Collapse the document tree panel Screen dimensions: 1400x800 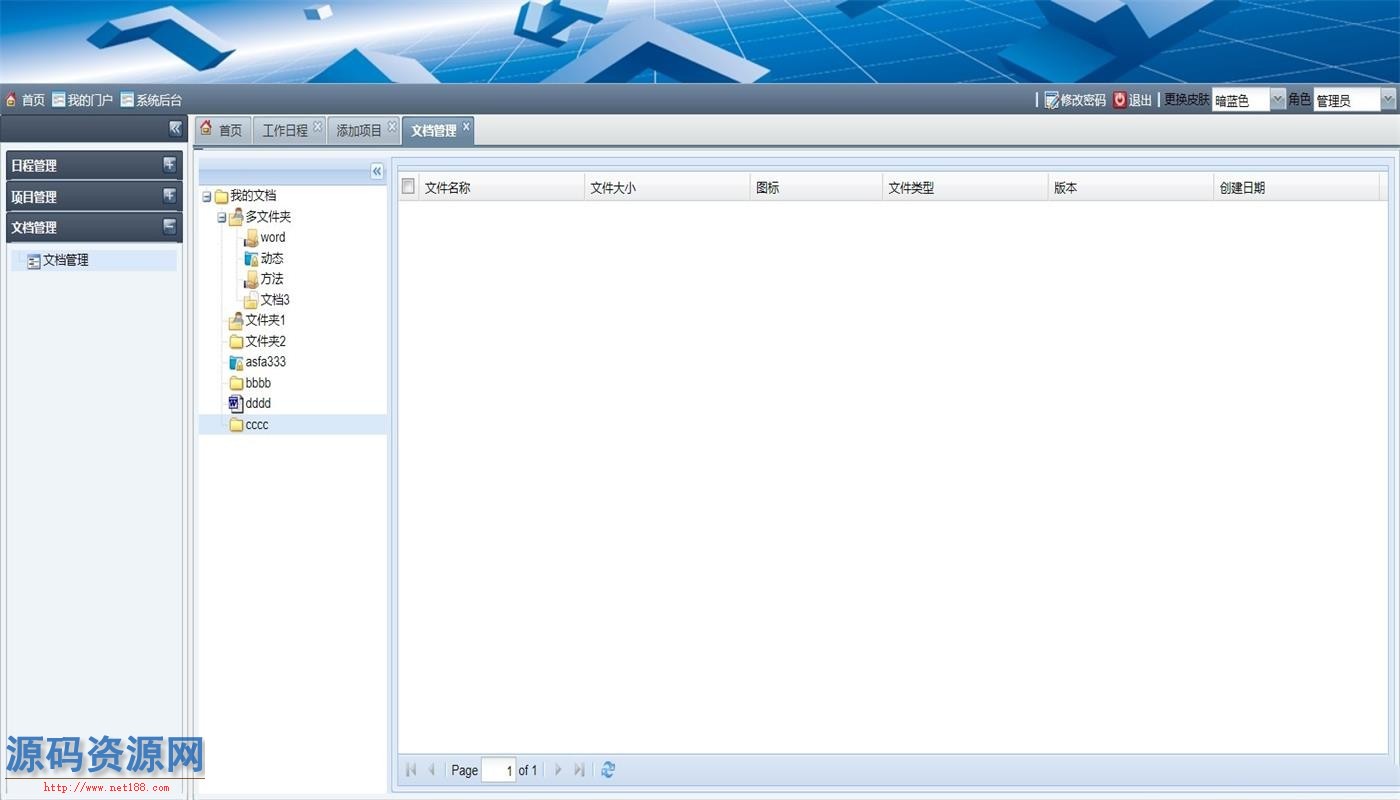point(377,171)
